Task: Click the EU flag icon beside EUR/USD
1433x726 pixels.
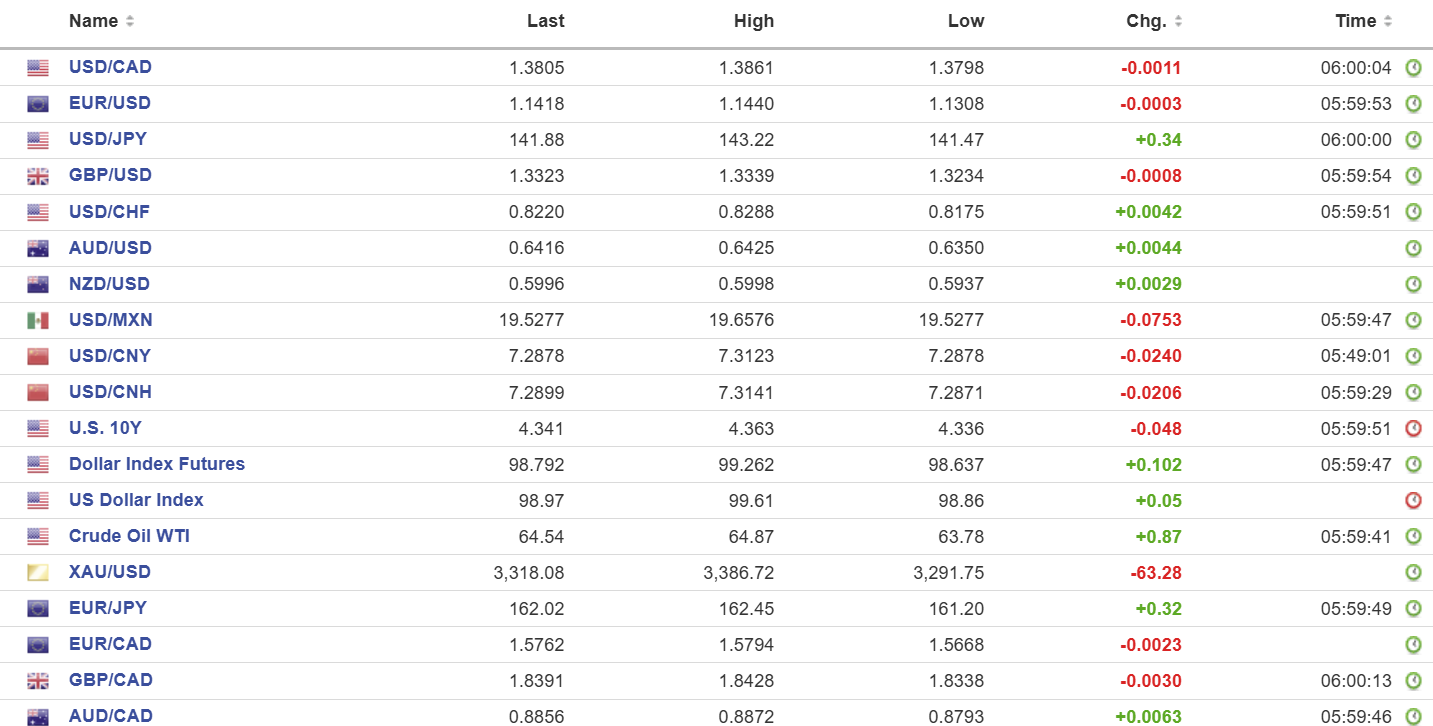Action: [x=38, y=104]
